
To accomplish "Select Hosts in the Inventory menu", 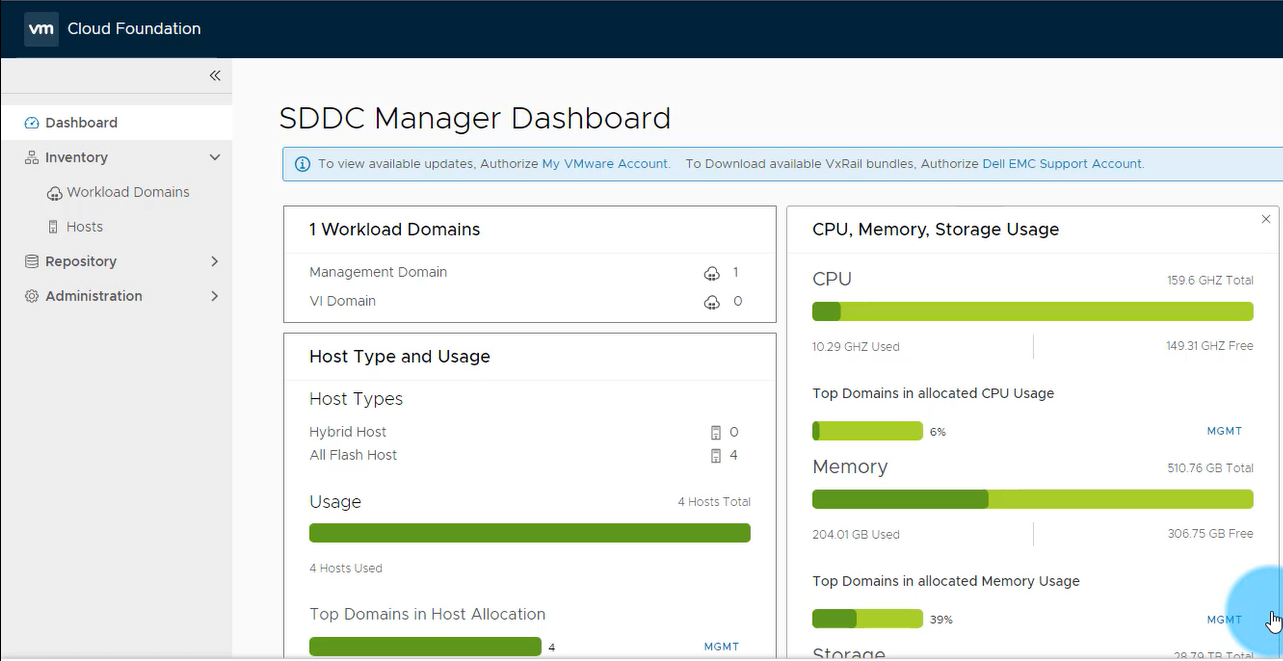I will 85,227.
